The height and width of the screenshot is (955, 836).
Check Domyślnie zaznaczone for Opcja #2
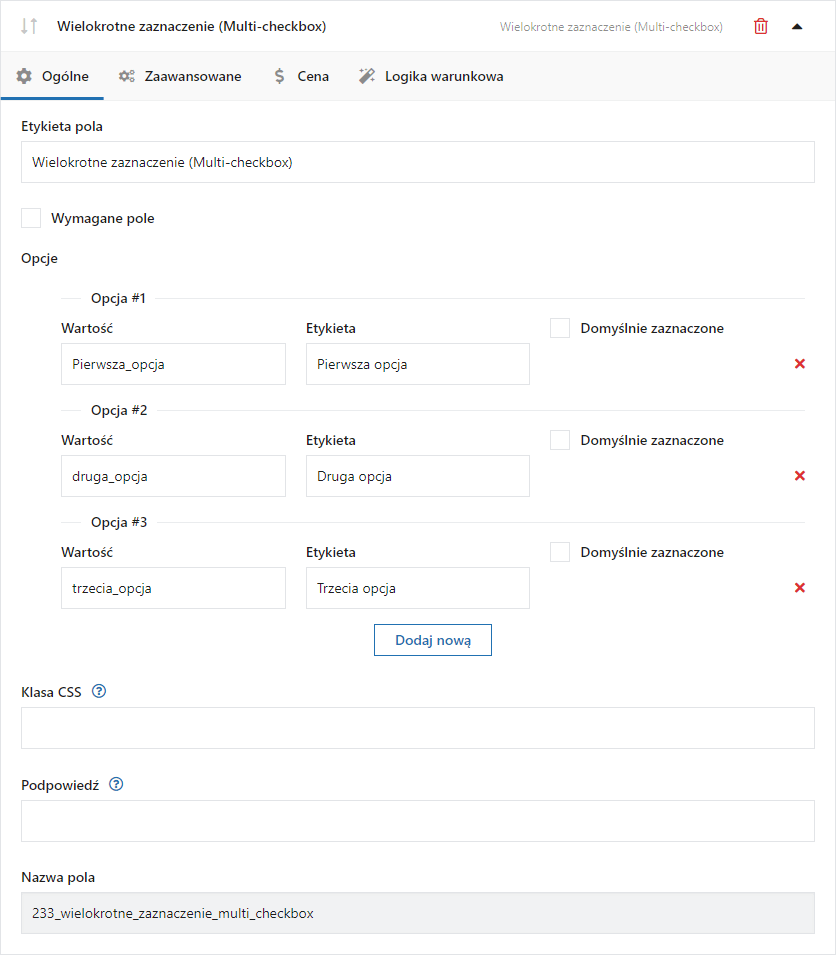(560, 440)
